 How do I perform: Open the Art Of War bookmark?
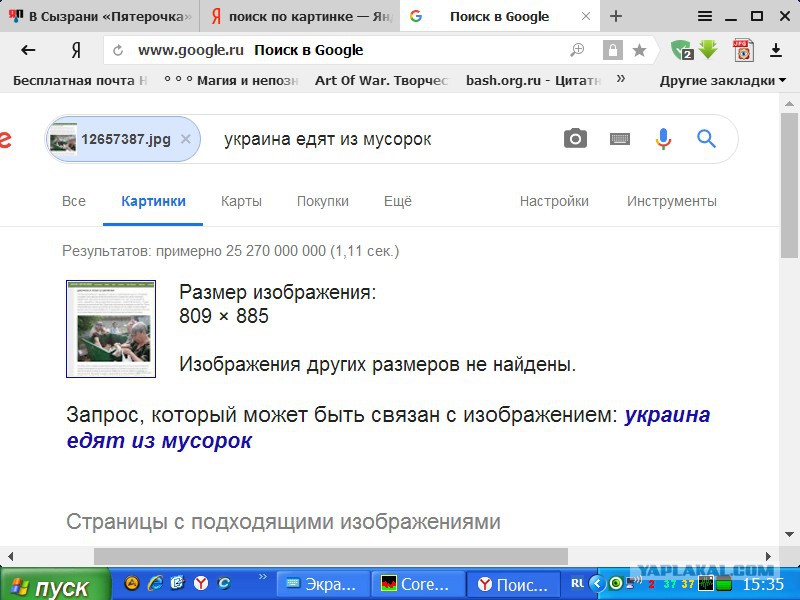pos(381,81)
